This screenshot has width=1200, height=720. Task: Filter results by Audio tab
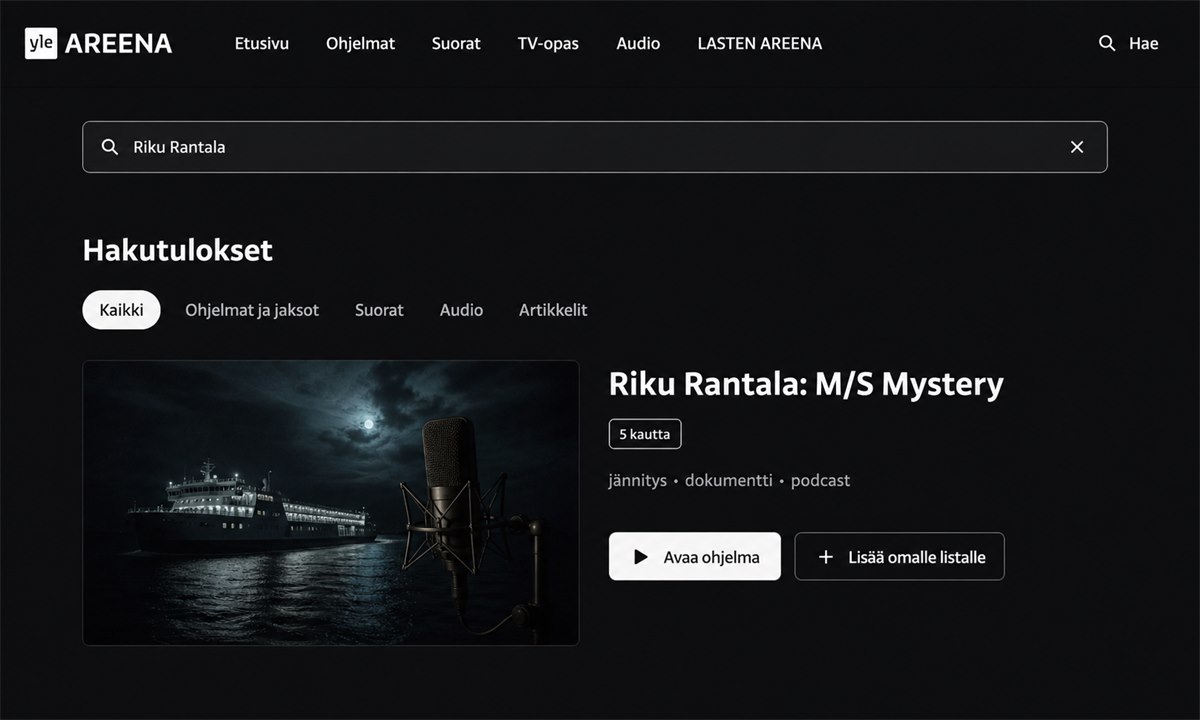(461, 310)
